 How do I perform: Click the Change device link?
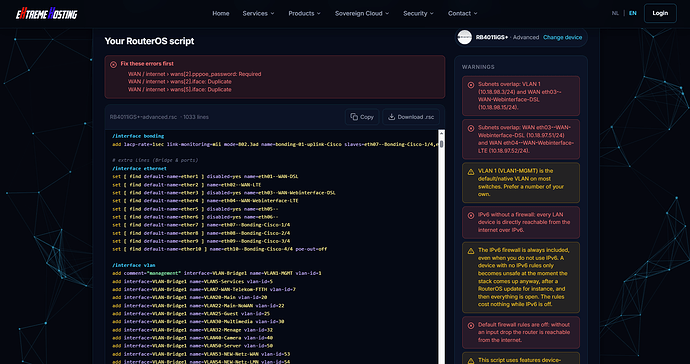(x=562, y=37)
